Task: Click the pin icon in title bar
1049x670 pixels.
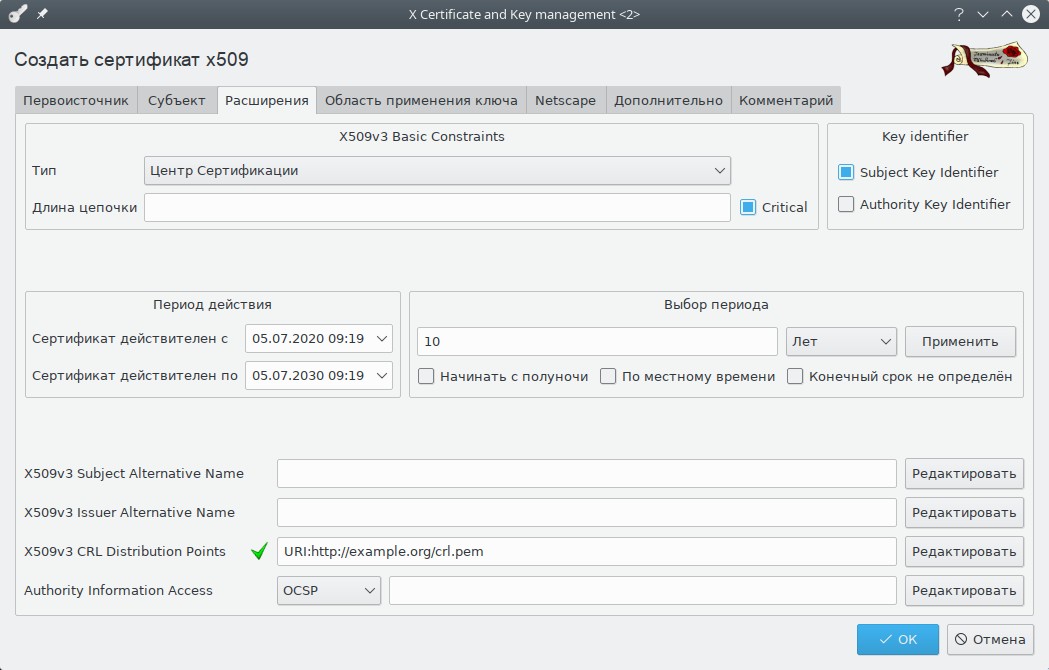Action: click(42, 14)
